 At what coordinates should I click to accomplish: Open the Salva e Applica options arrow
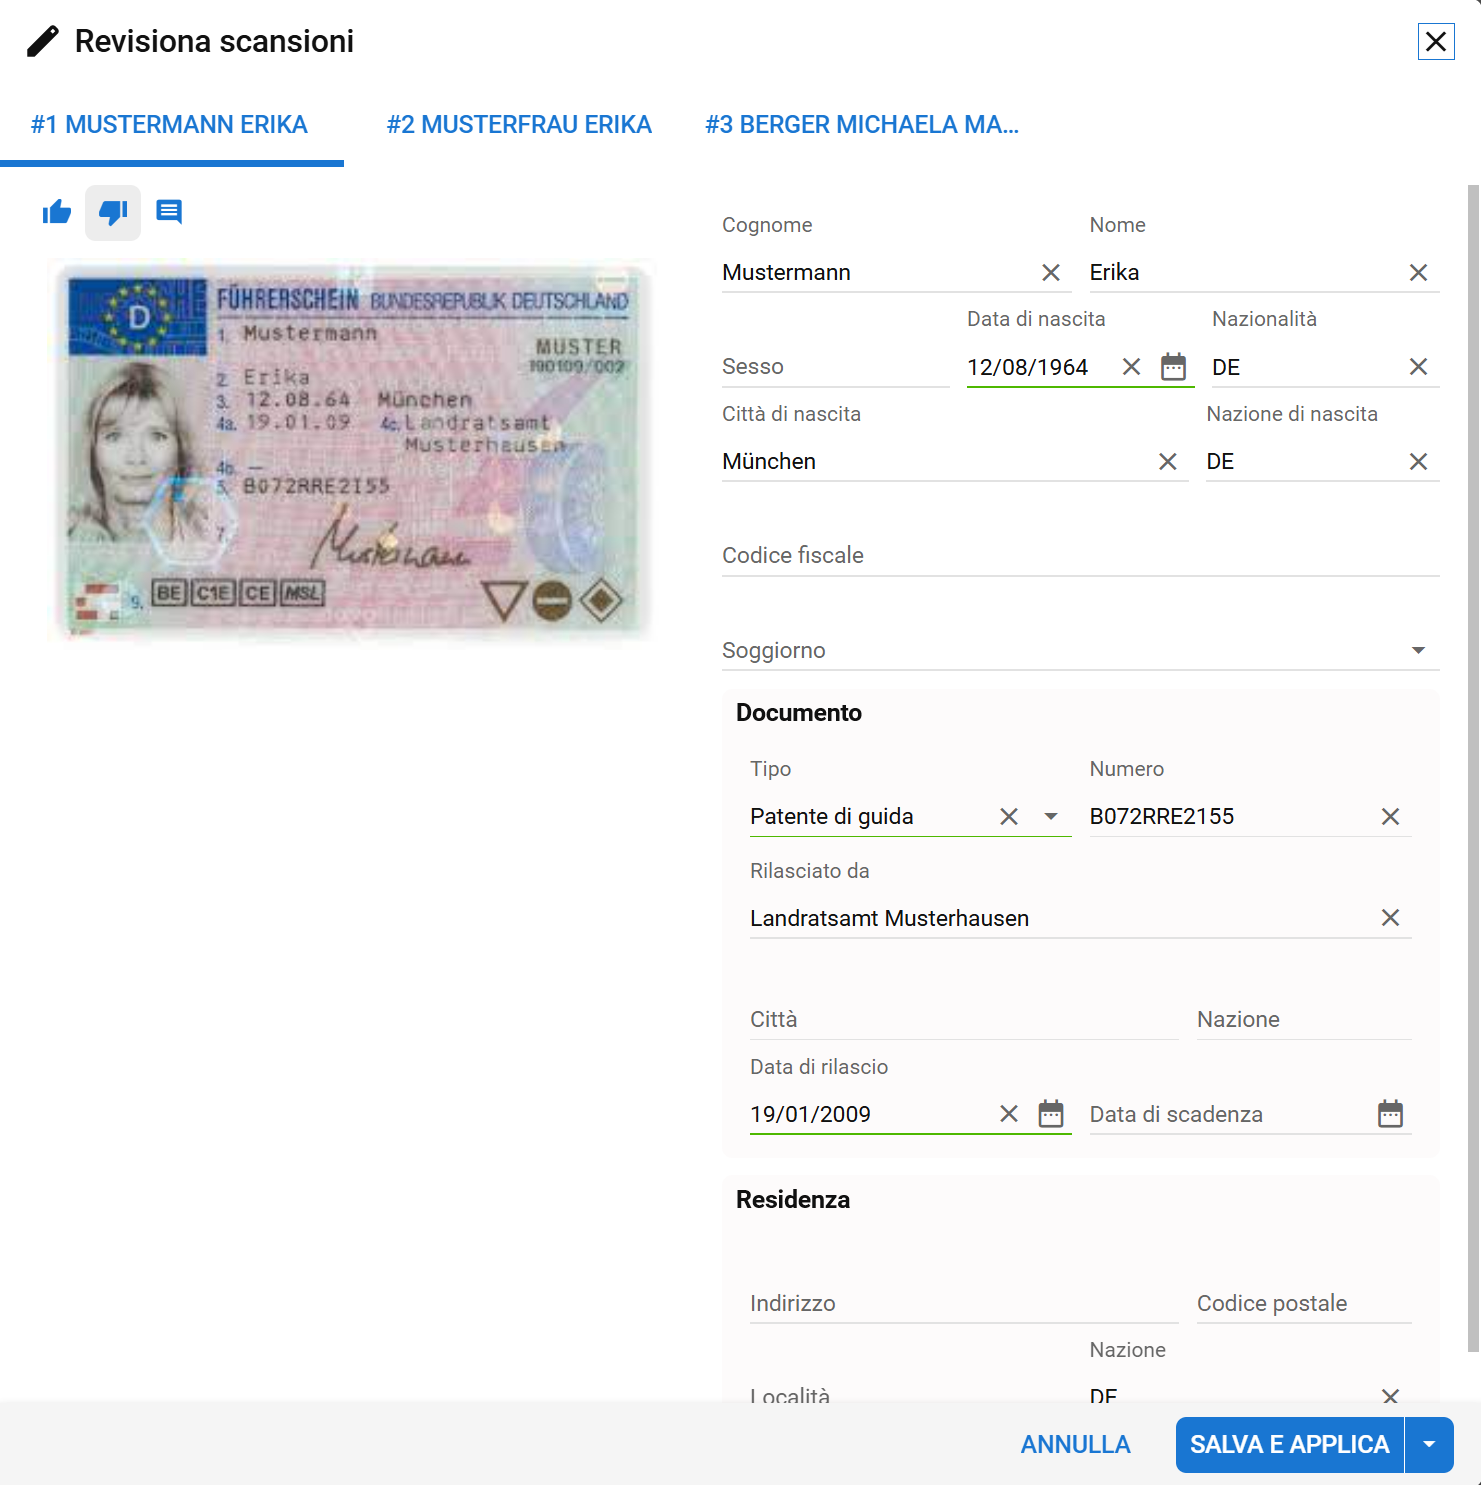1429,1445
